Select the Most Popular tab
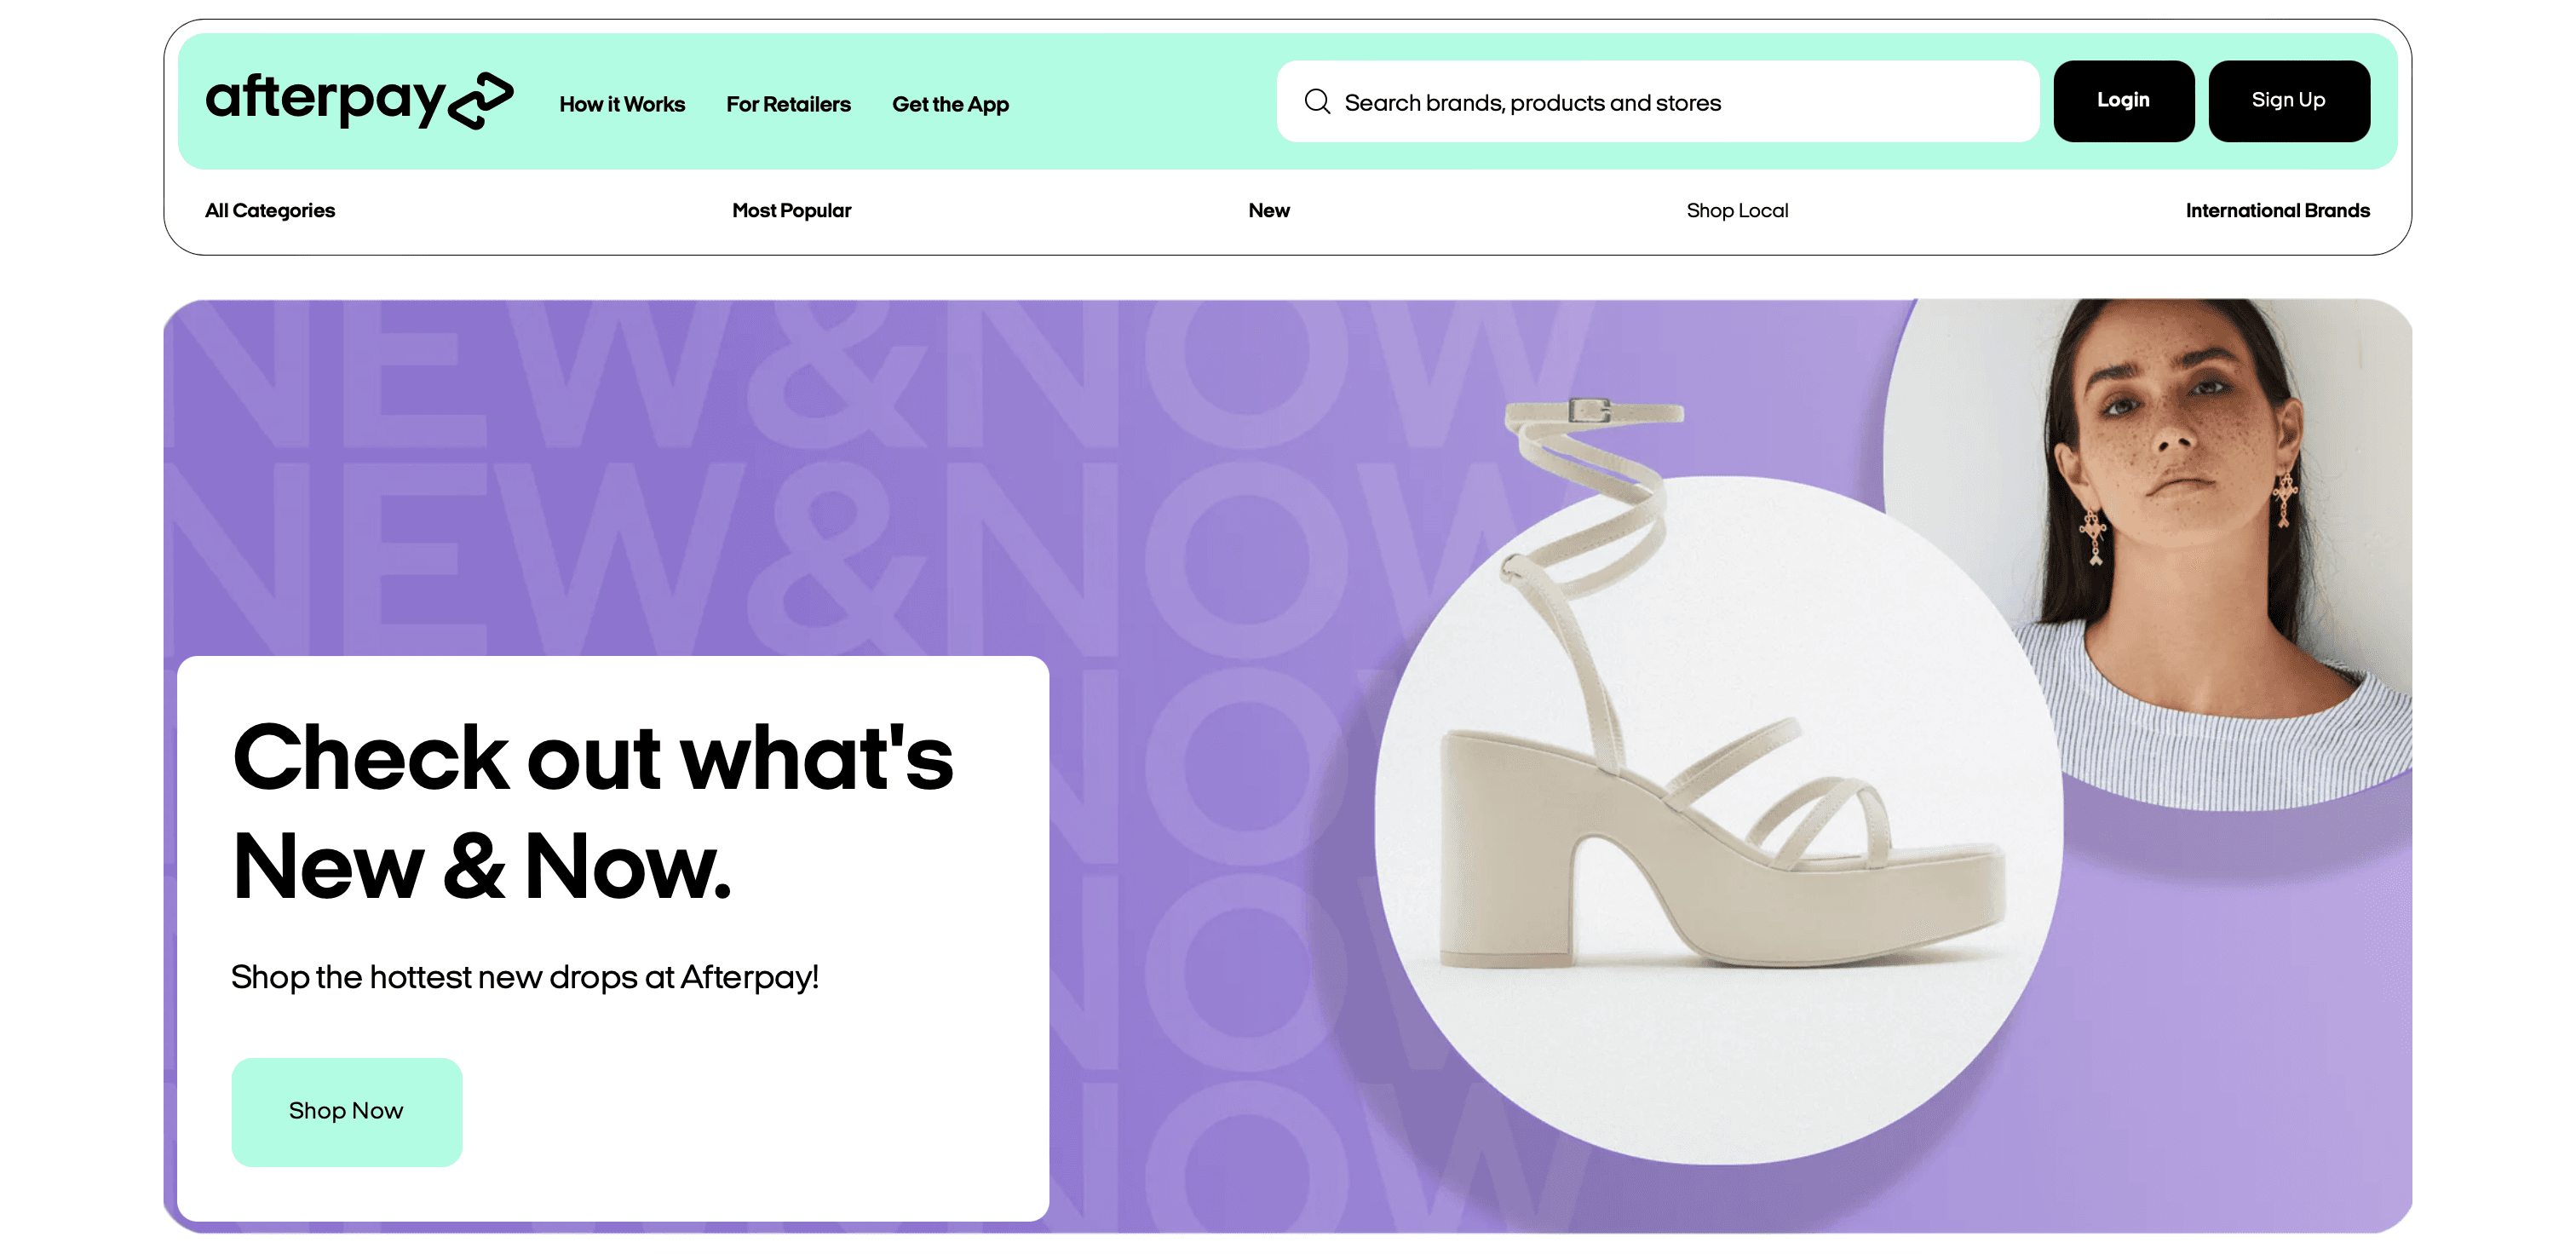Viewport: 2576px width, 1254px height. click(x=791, y=210)
